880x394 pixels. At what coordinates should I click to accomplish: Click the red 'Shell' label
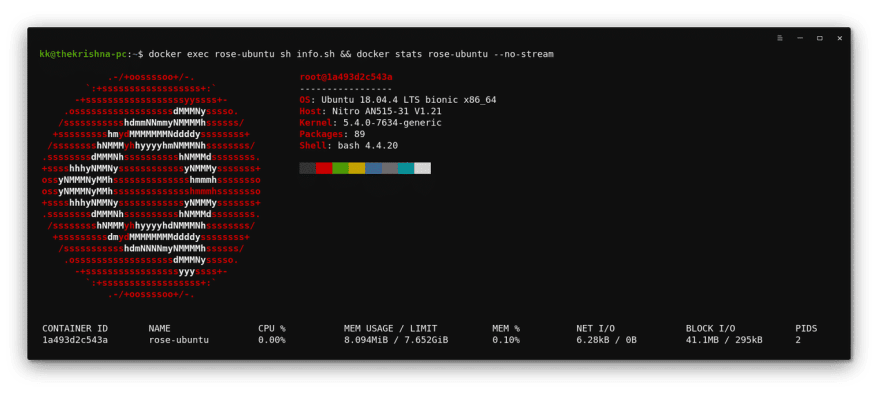[x=313, y=146]
